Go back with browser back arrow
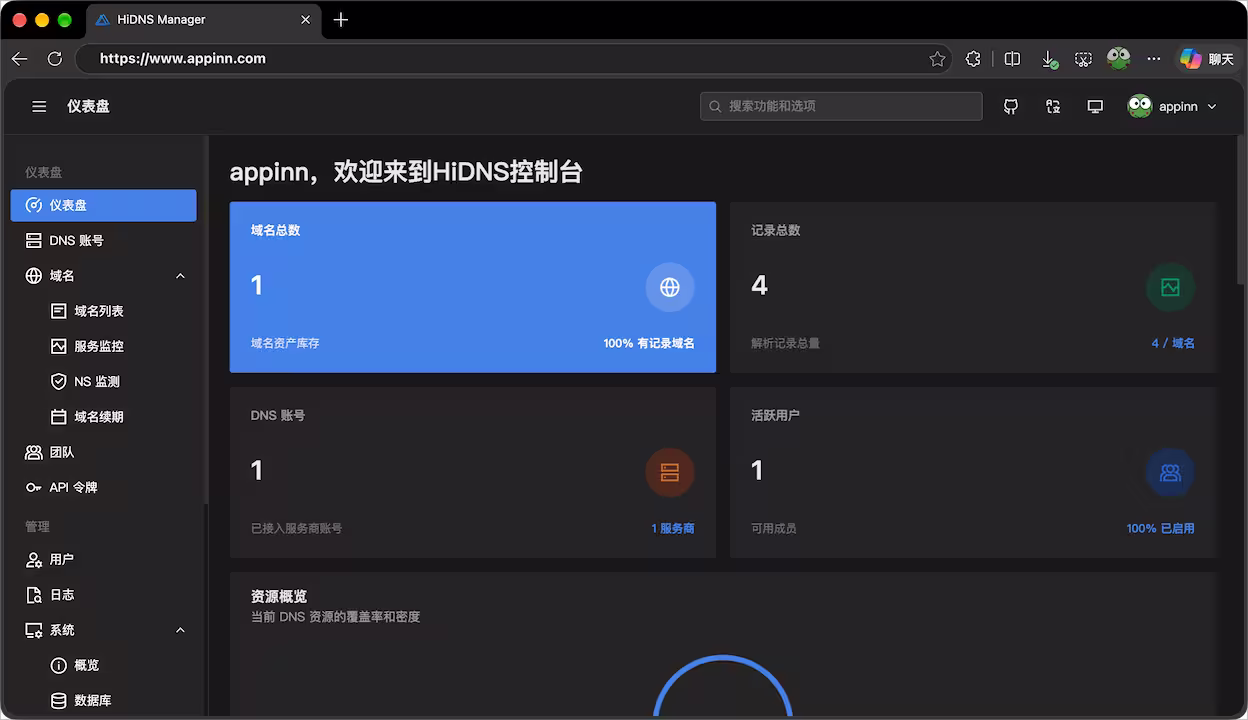The height and width of the screenshot is (720, 1248). pyautogui.click(x=19, y=59)
